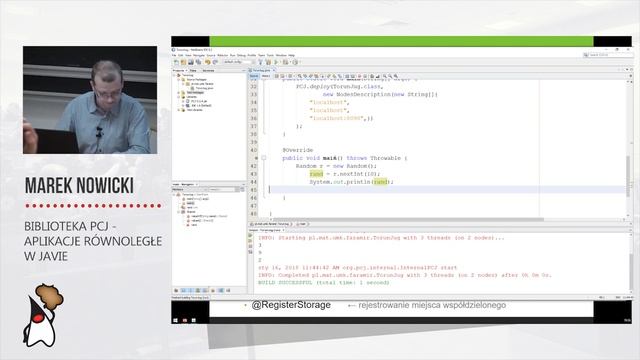Open the Debug menu
Image resolution: width=640 pixels, height=360 pixels.
point(241,55)
